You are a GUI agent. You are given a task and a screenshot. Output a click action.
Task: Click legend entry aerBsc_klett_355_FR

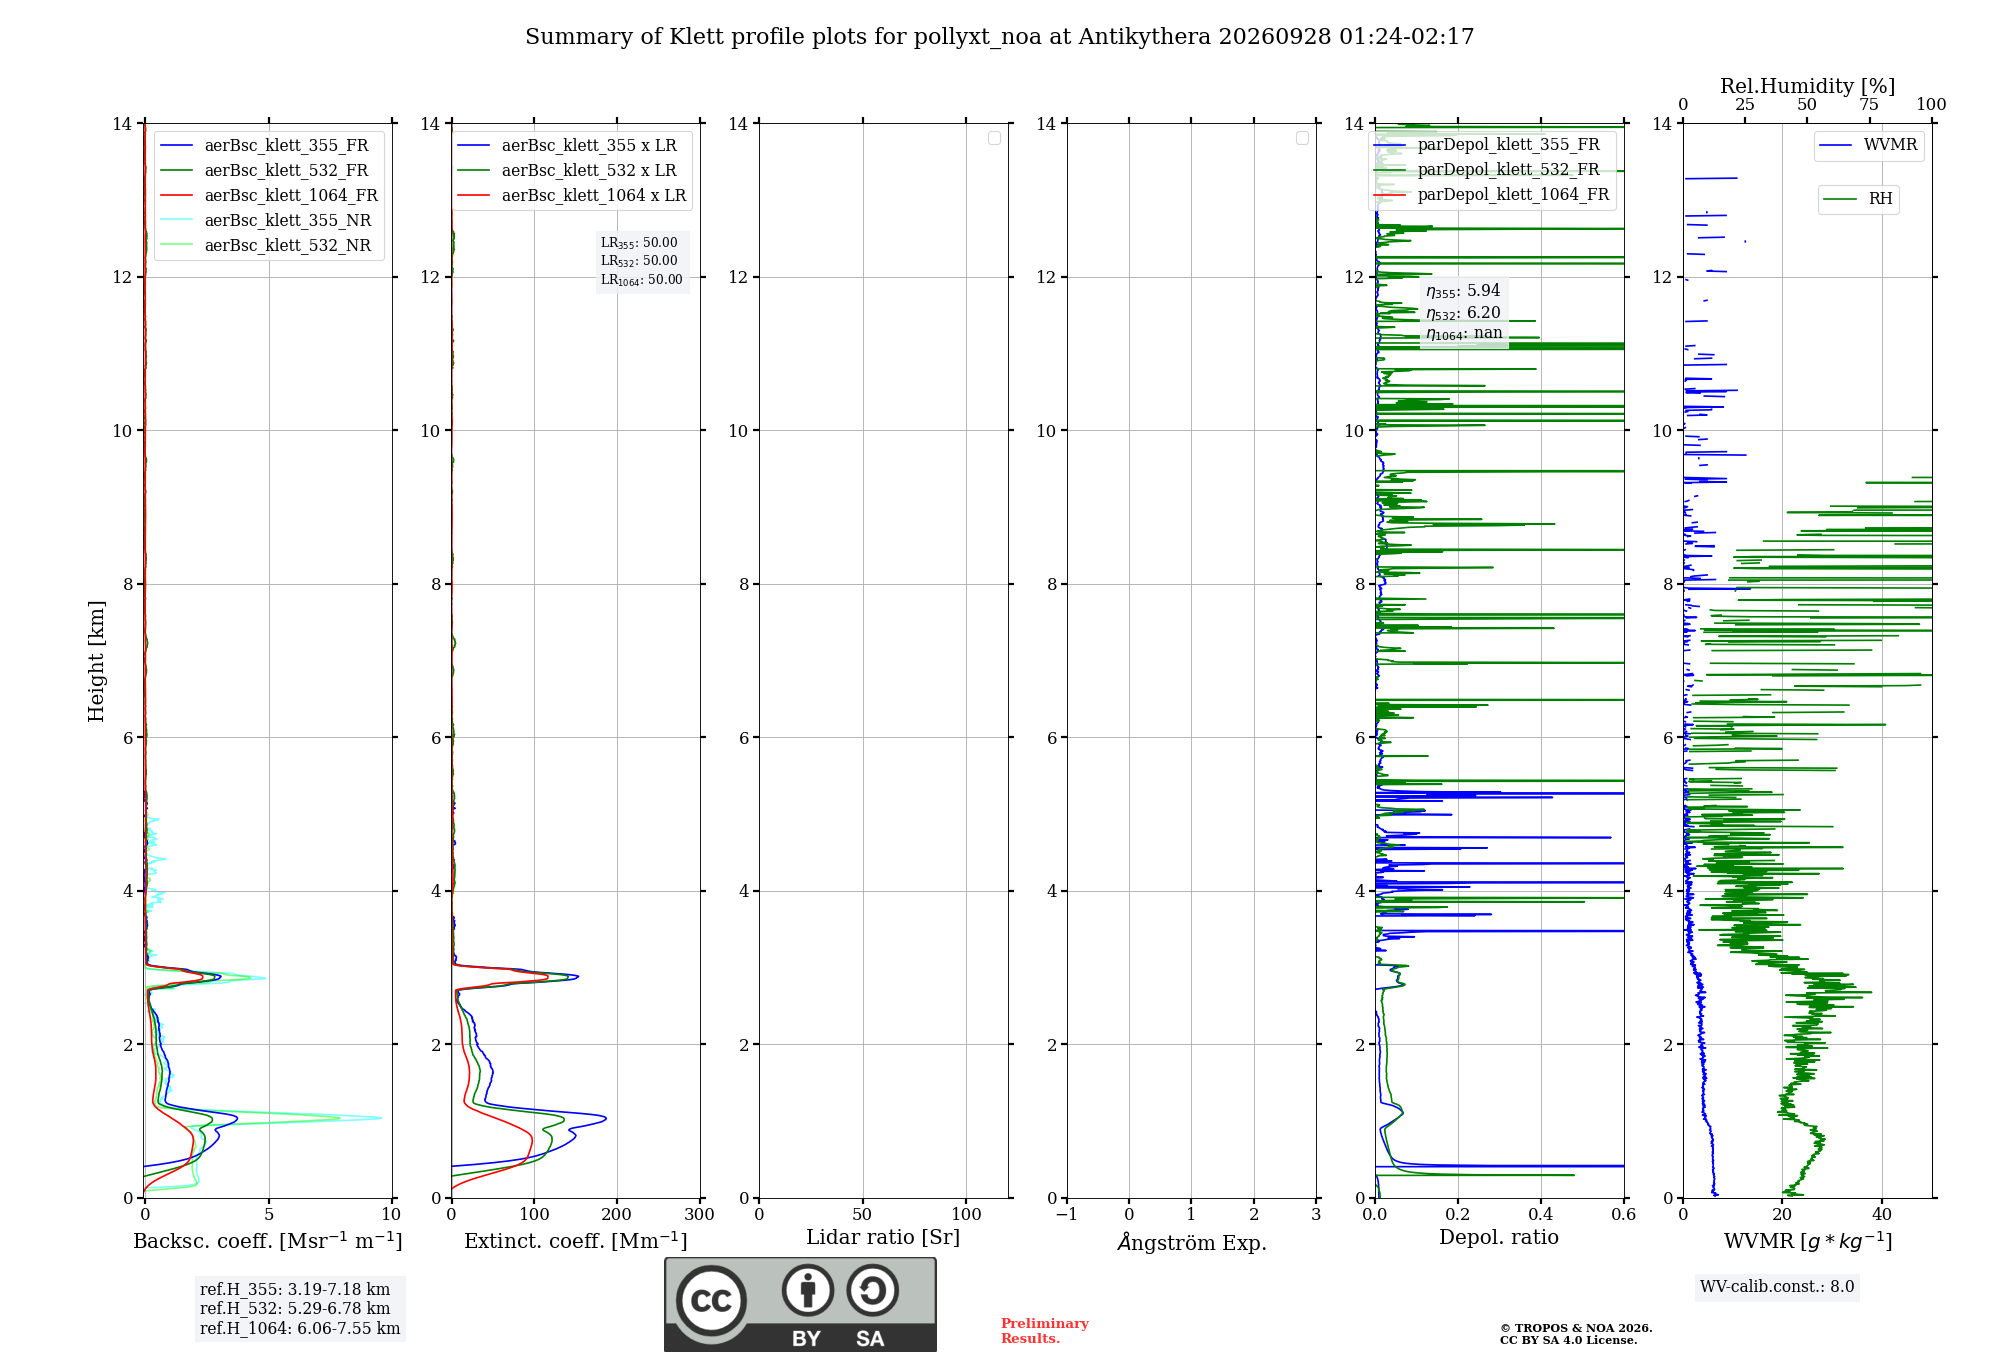(x=265, y=145)
